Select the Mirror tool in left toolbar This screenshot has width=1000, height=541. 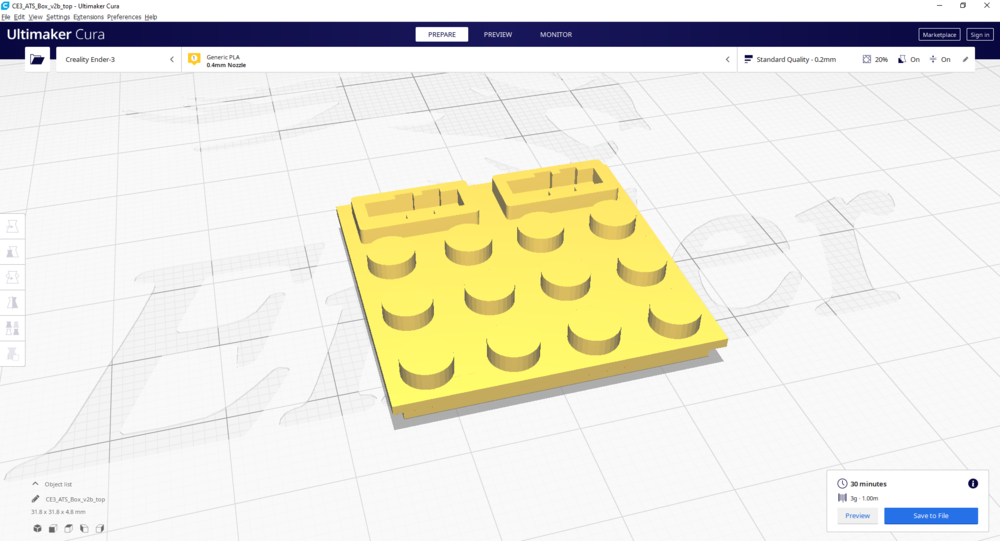[12, 302]
